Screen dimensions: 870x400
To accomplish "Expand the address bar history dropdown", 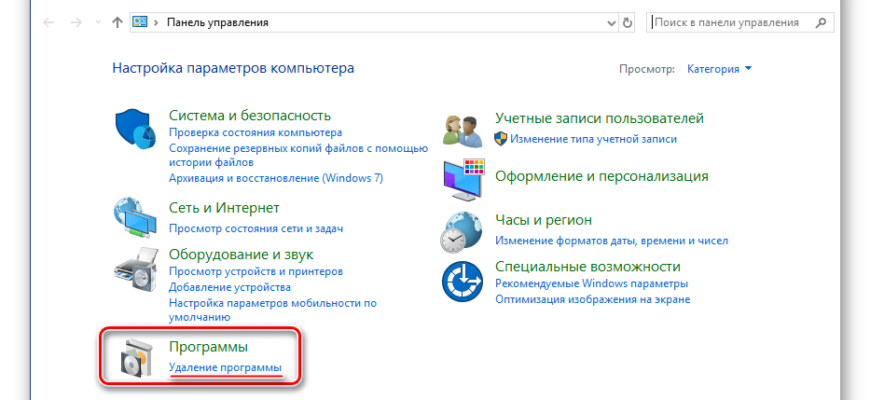I will click(611, 23).
